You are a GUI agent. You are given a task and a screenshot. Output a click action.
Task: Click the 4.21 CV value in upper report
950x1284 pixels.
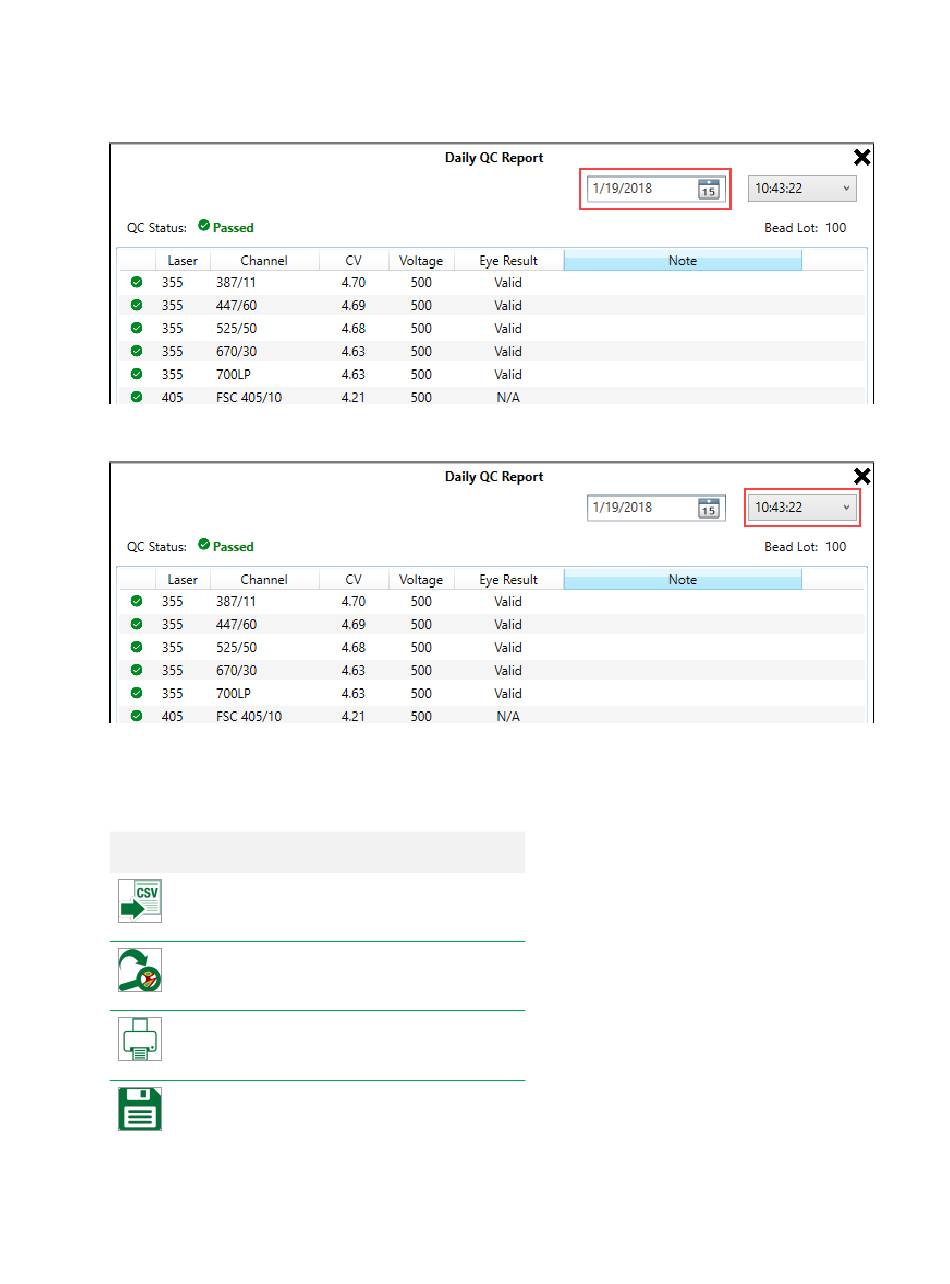click(354, 397)
